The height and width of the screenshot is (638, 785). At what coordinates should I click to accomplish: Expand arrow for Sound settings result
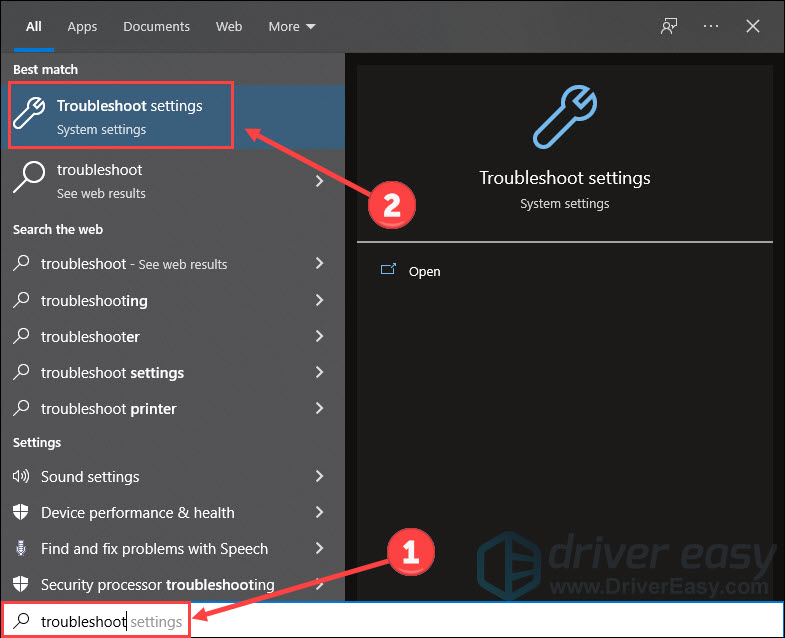(x=320, y=477)
